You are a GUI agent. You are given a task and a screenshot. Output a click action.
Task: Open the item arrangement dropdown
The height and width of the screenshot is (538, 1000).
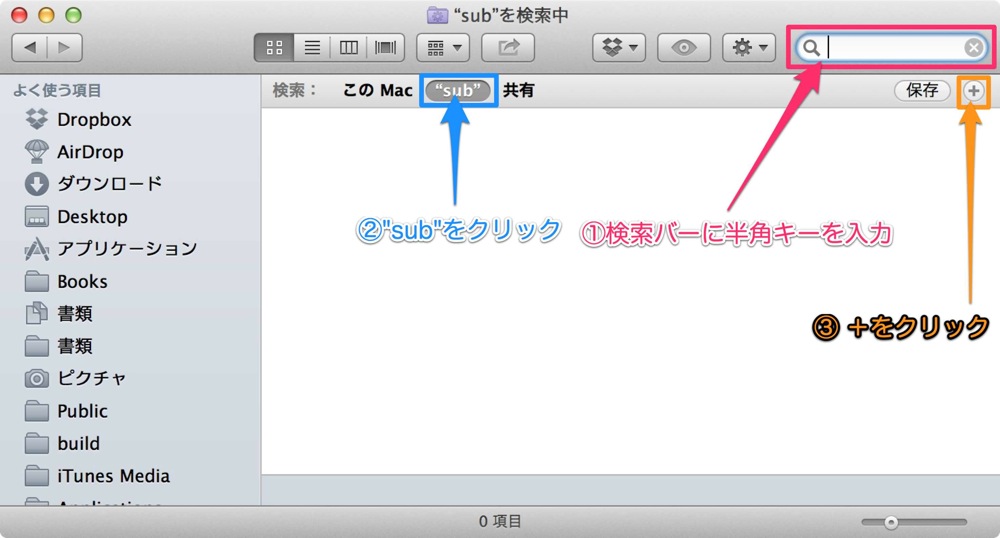coord(443,47)
